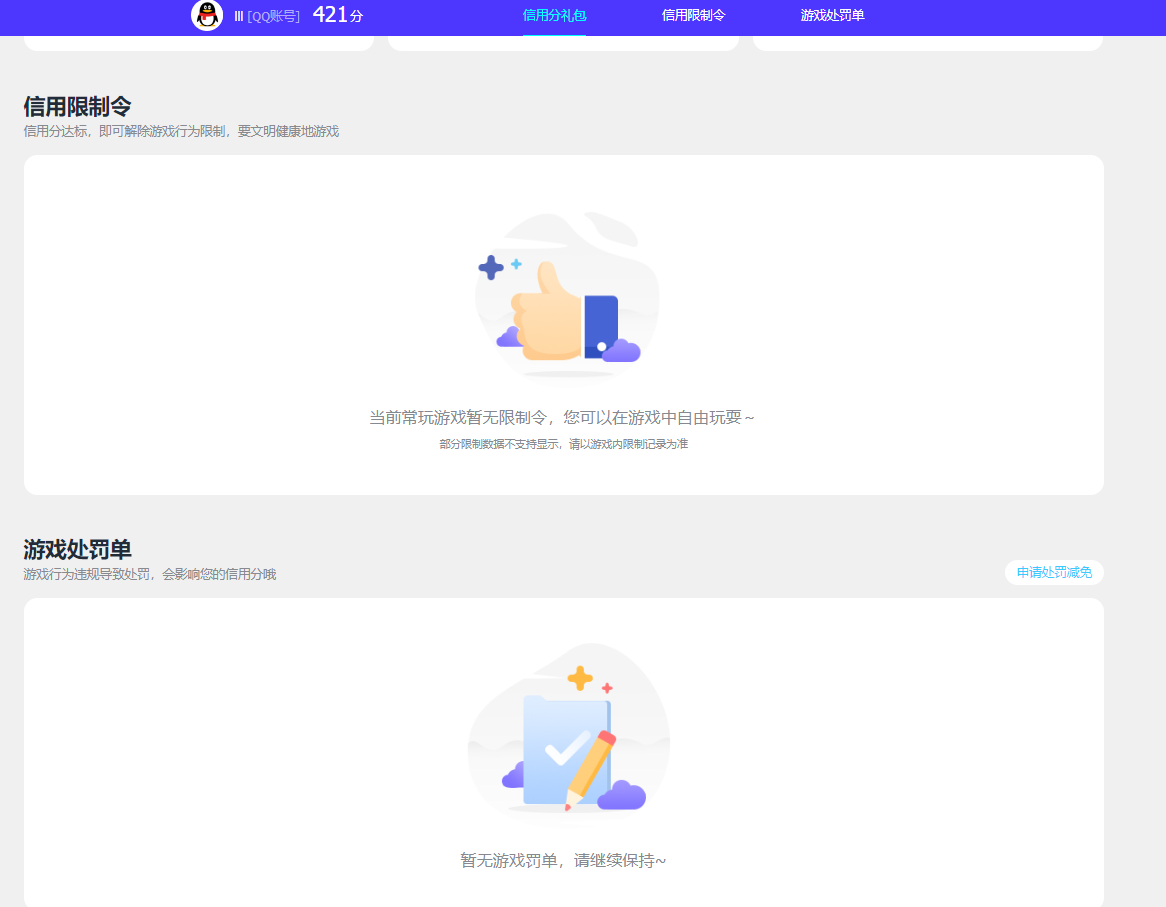
Task: Click the plus decoration near the thumbs-up illustration
Action: [489, 267]
